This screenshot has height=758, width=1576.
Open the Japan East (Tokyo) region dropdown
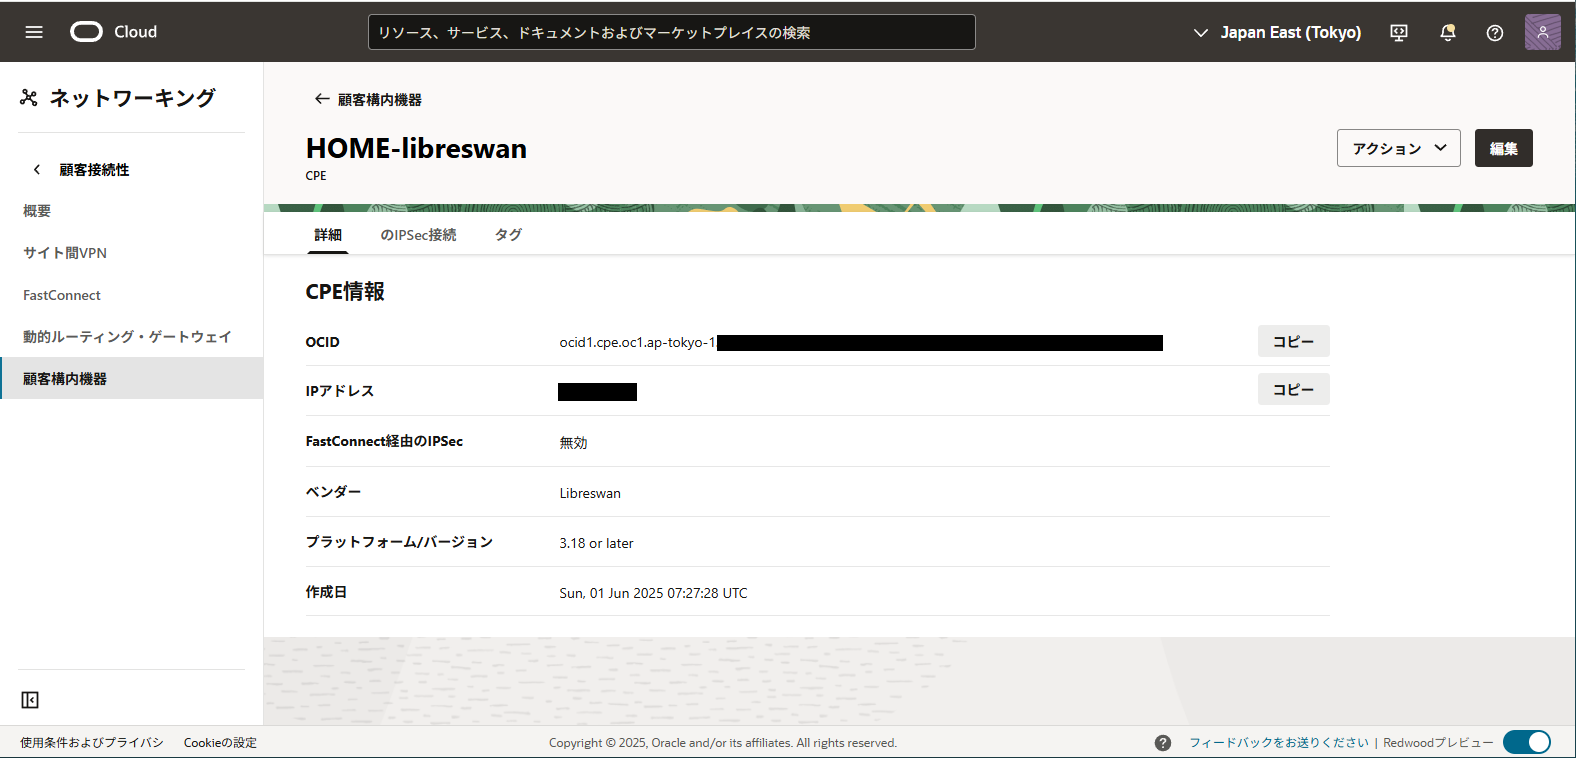1277,33
